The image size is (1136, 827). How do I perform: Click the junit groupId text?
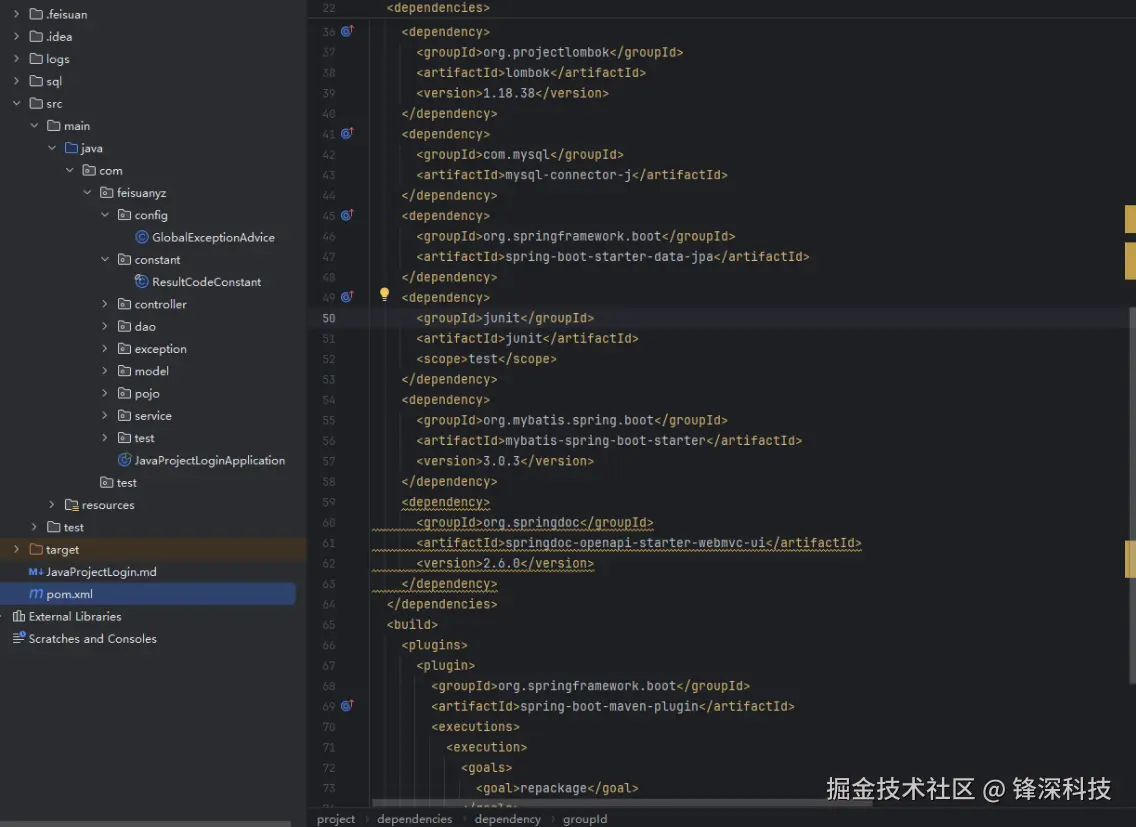[501, 318]
